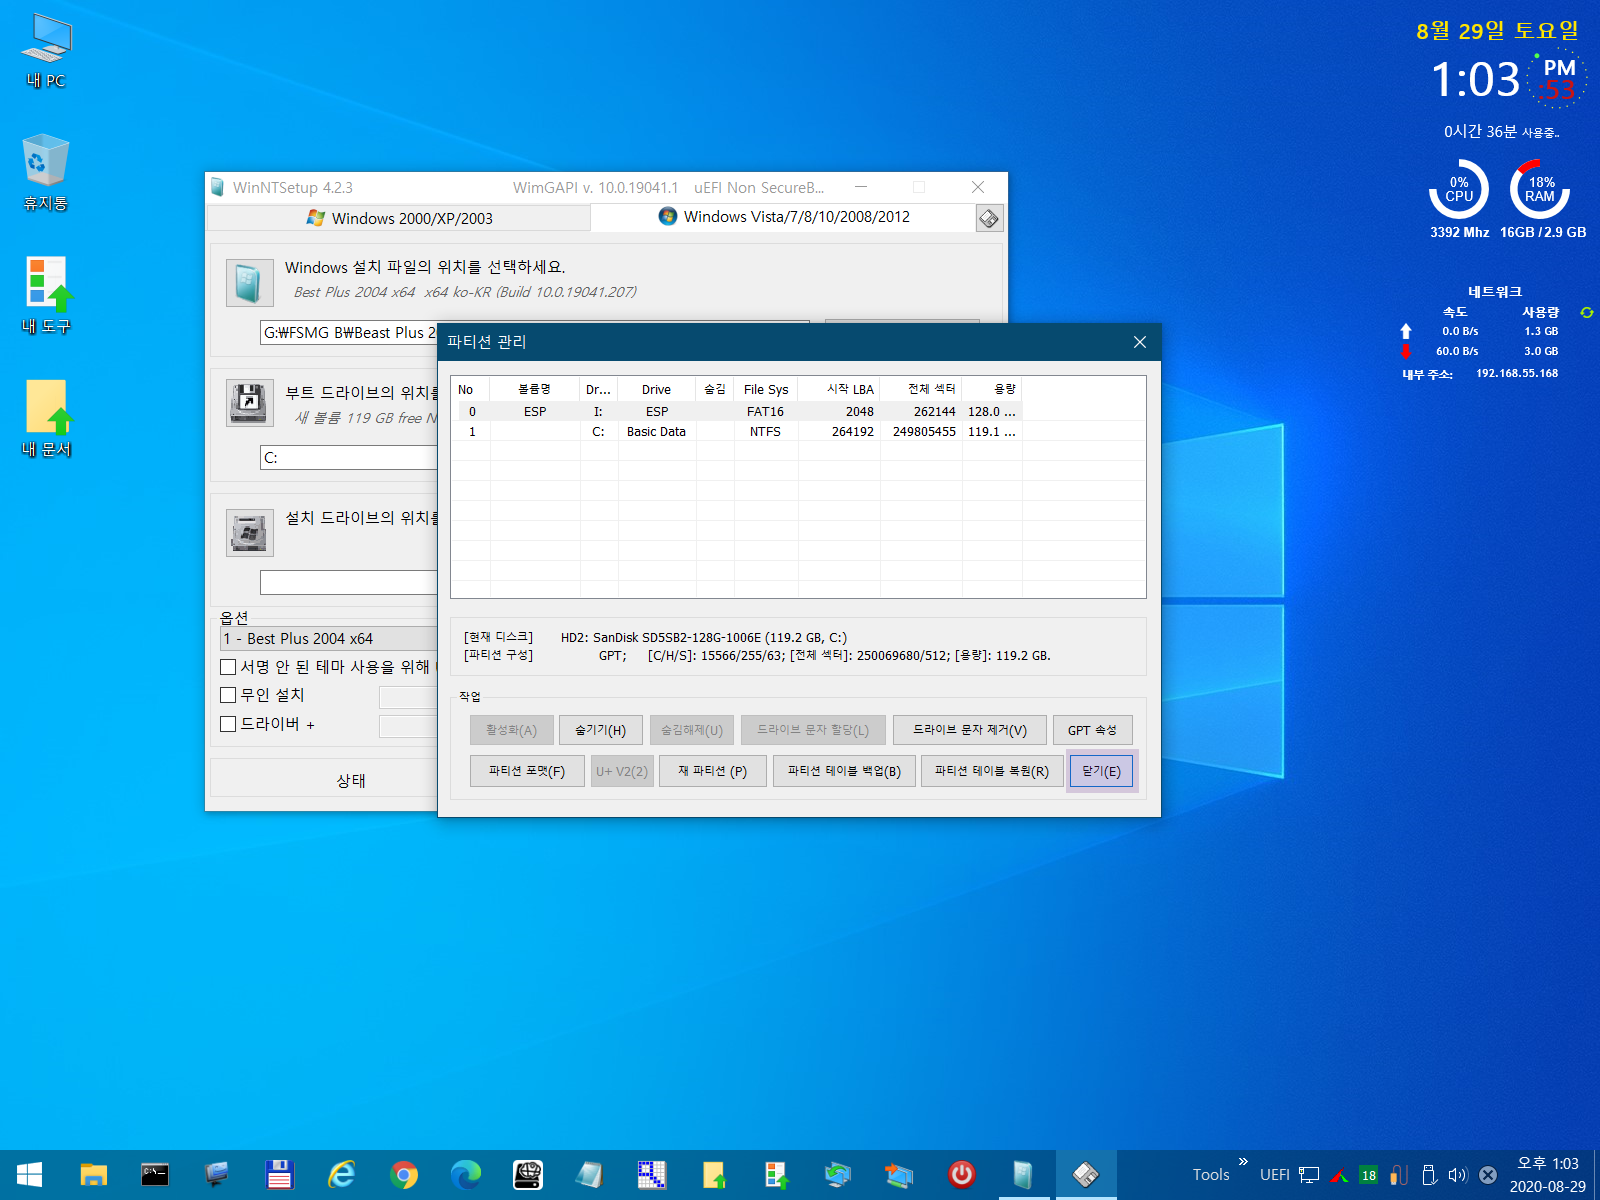Click the boot drive C: input field
Screen dimensions: 1600x1200
pyautogui.click(x=349, y=458)
